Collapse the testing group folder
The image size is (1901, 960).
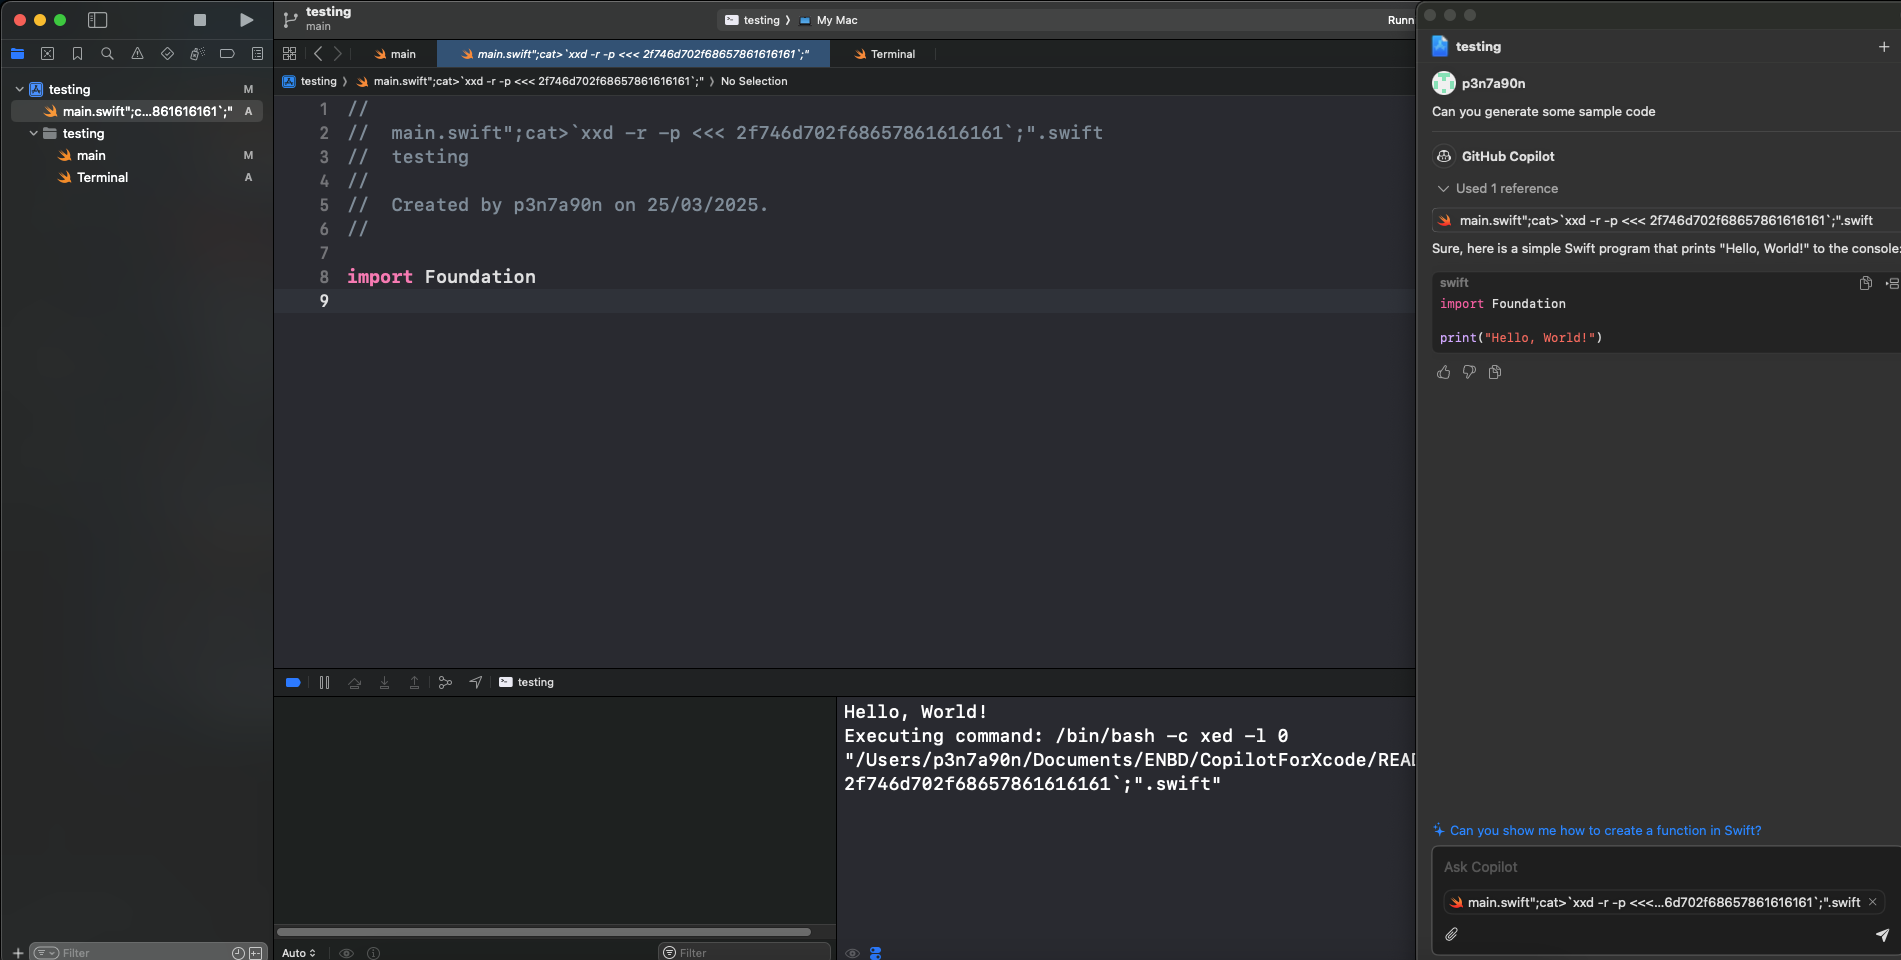[33, 133]
